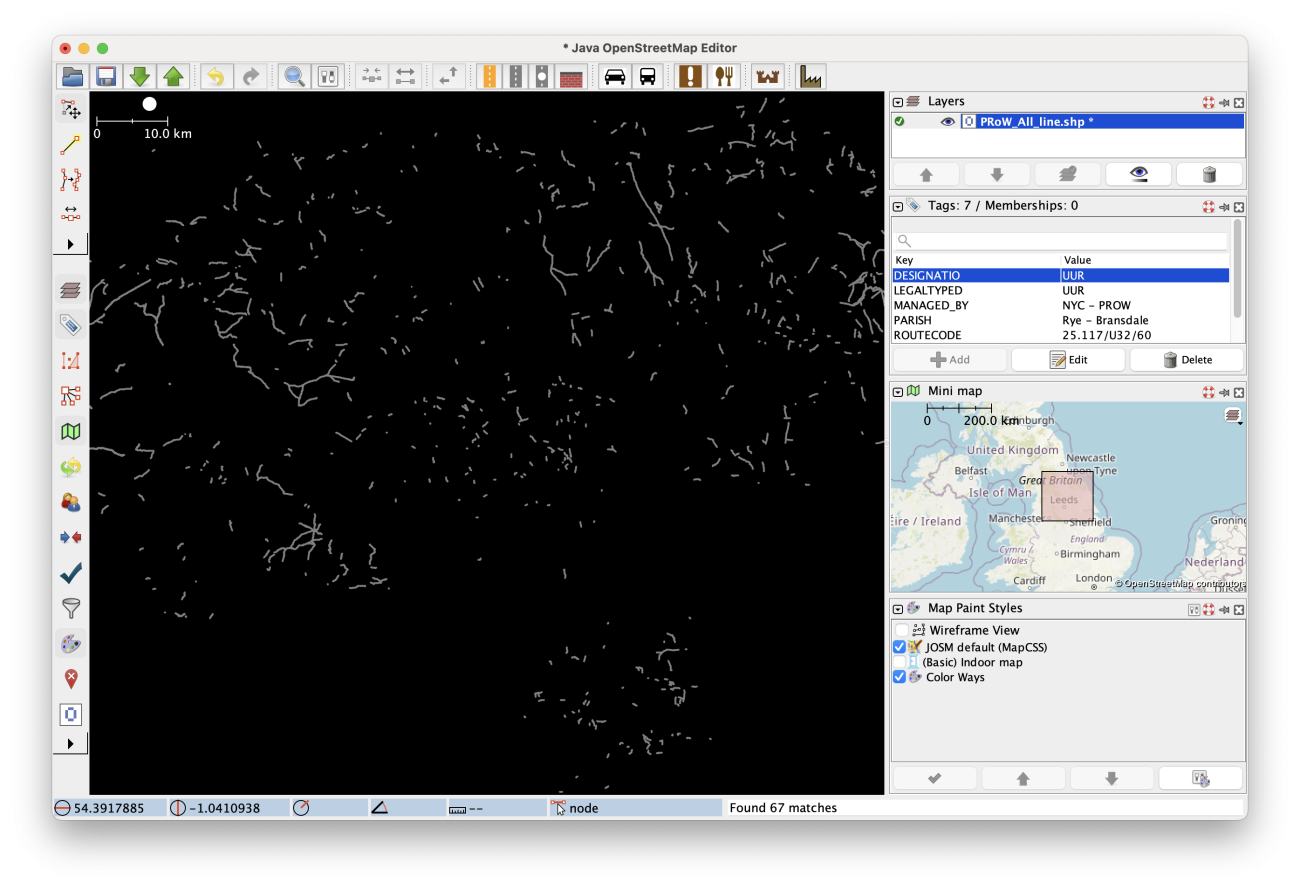Open the castle historic preset icon
The height and width of the screenshot is (889, 1300).
[x=768, y=76]
